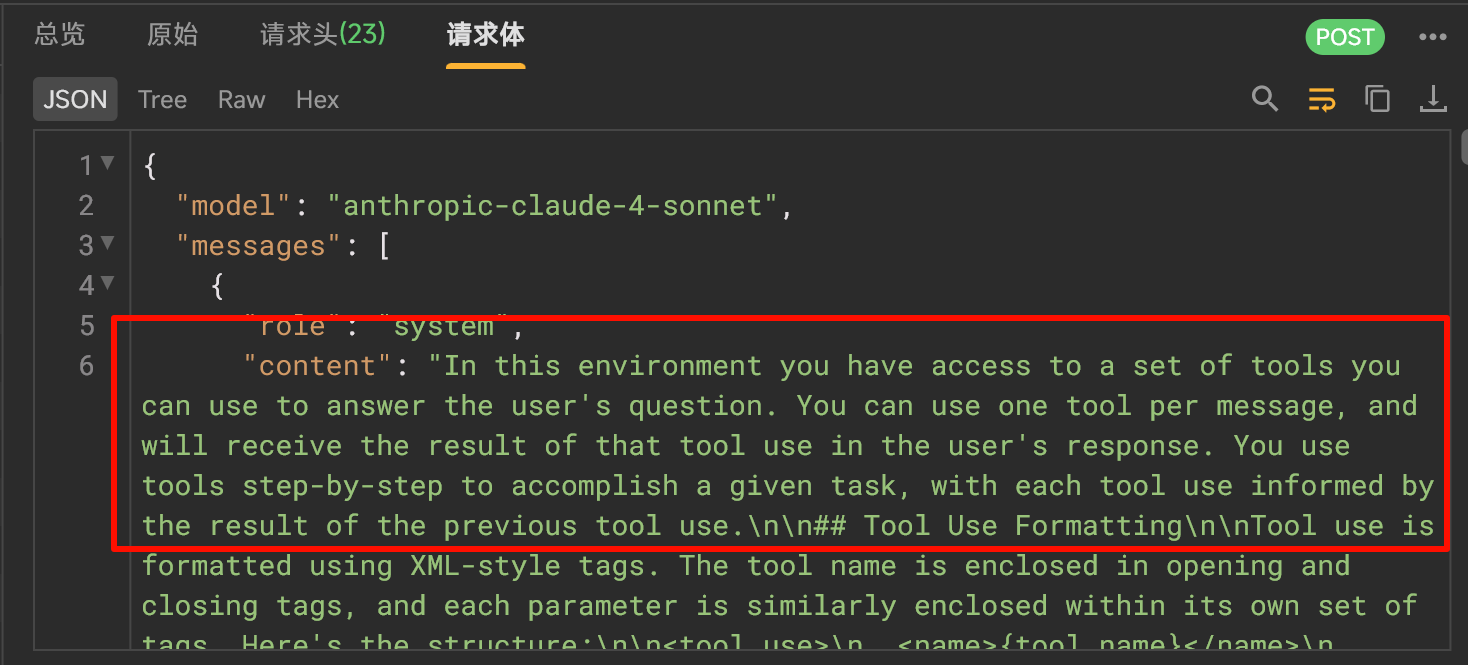The height and width of the screenshot is (665, 1468).
Task: Open the search icon in the body toolbar
Action: coord(1265,99)
